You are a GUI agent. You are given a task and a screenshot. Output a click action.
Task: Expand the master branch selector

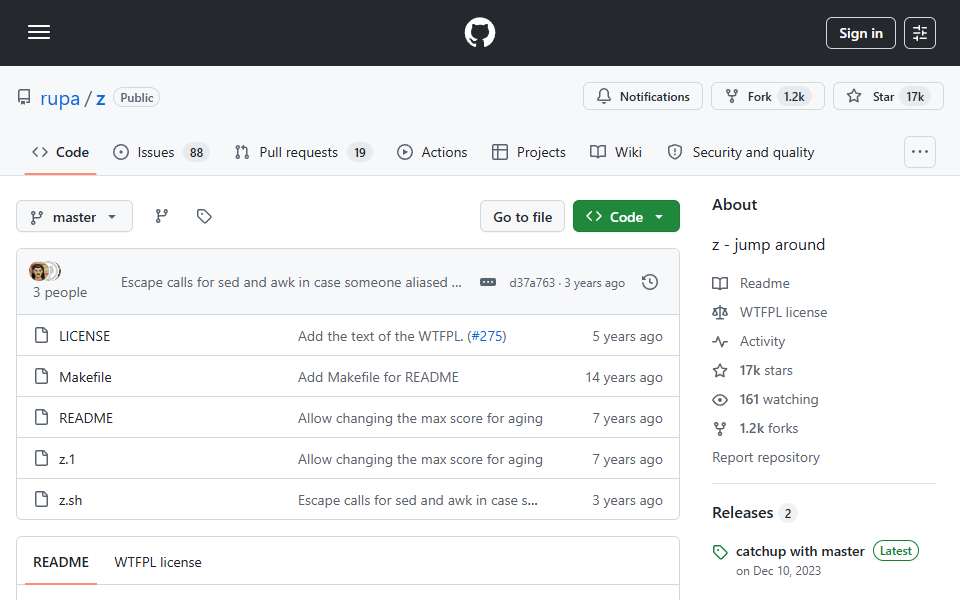[x=74, y=217]
